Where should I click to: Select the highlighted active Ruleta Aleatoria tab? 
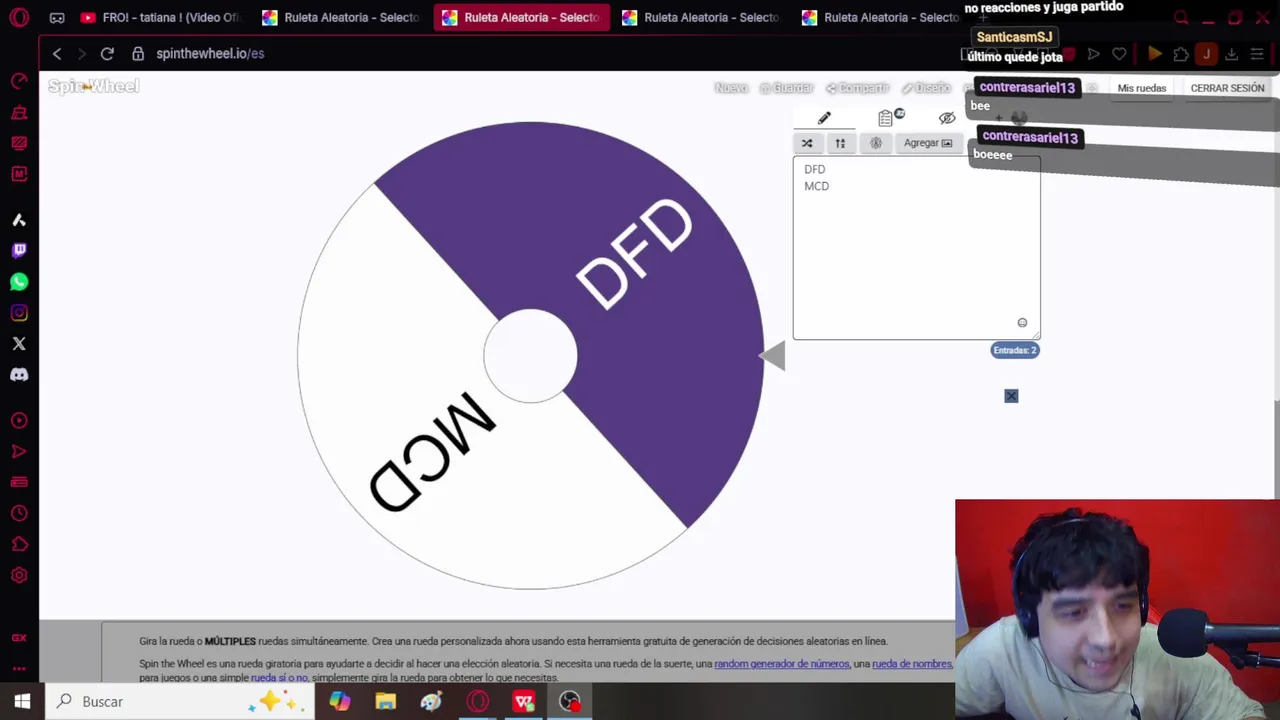(x=521, y=17)
